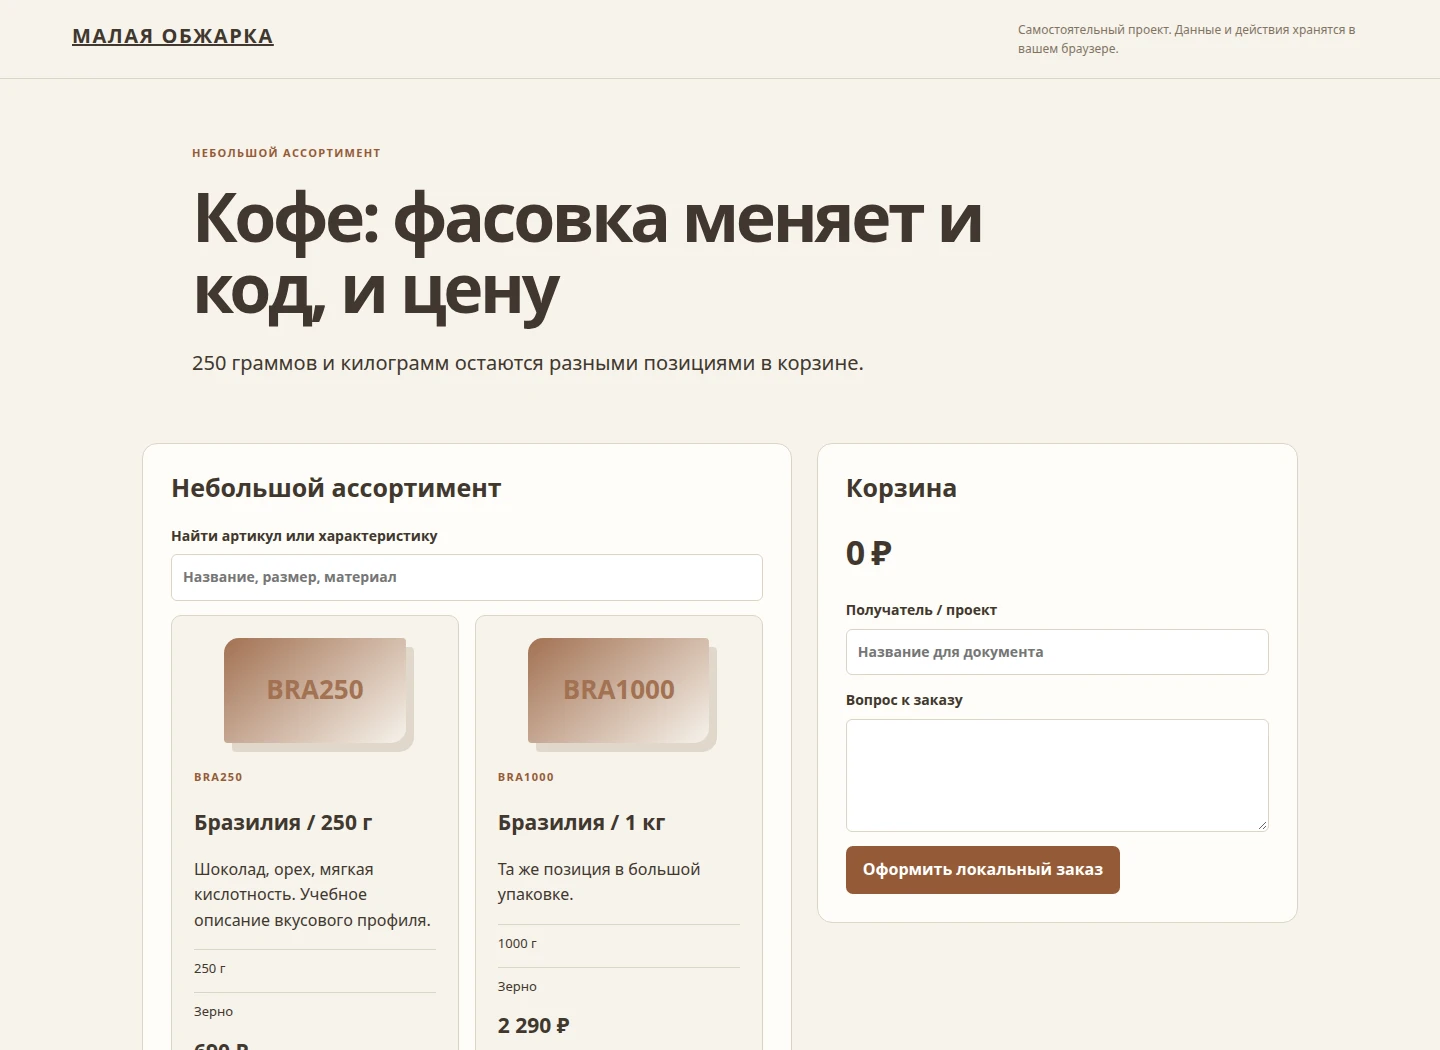The height and width of the screenshot is (1050, 1440).
Task: Click the Оформить локальный заказ button
Action: [983, 870]
